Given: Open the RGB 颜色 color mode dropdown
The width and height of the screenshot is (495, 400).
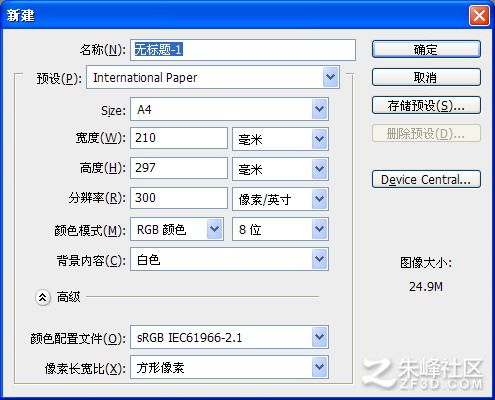Looking at the screenshot, I should click(177, 229).
